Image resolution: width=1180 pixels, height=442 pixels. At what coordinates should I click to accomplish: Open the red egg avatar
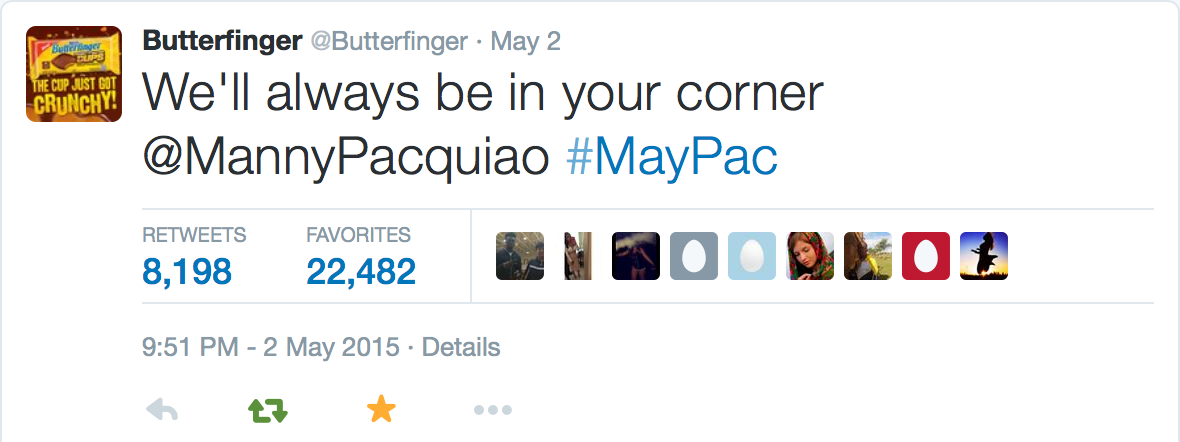[x=926, y=256]
